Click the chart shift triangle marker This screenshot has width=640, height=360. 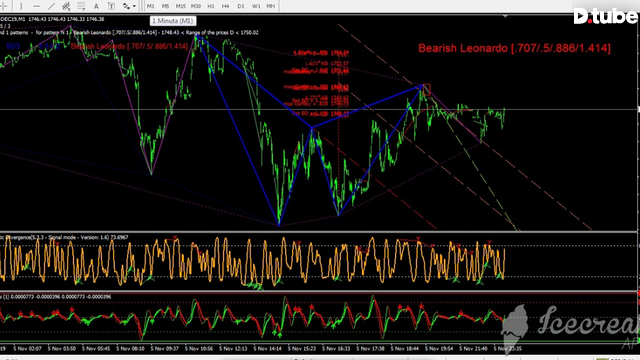pyautogui.click(x=505, y=16)
